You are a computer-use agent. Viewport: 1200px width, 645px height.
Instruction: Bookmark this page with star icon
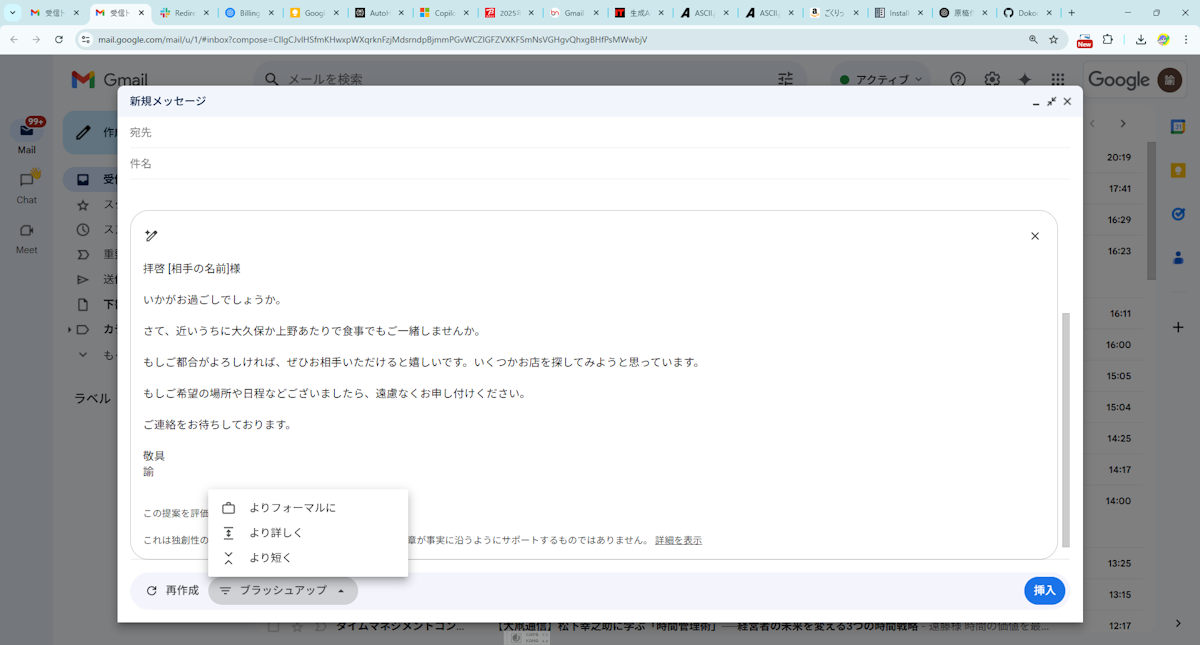[1053, 40]
